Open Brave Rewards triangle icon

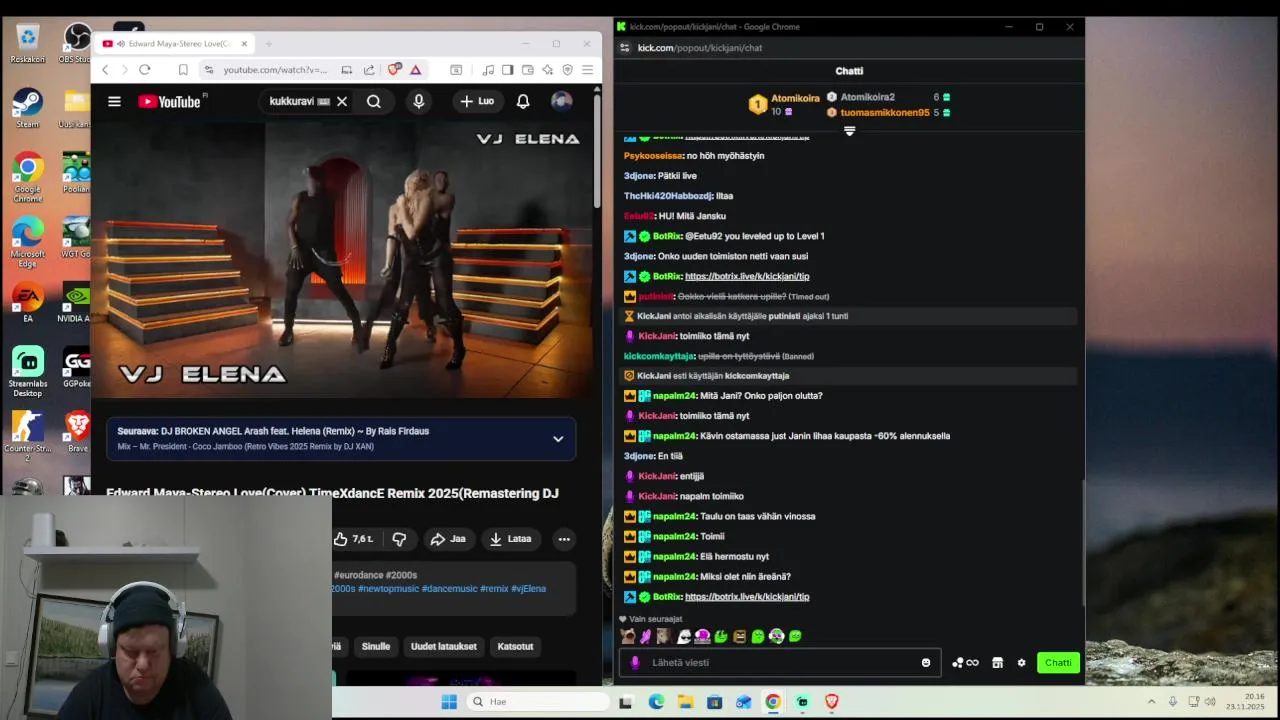click(415, 69)
